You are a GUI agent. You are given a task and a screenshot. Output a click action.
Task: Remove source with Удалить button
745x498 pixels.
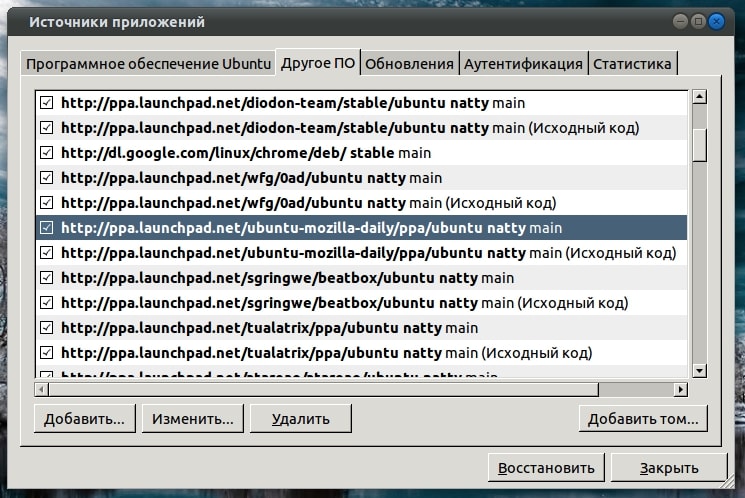(x=301, y=419)
